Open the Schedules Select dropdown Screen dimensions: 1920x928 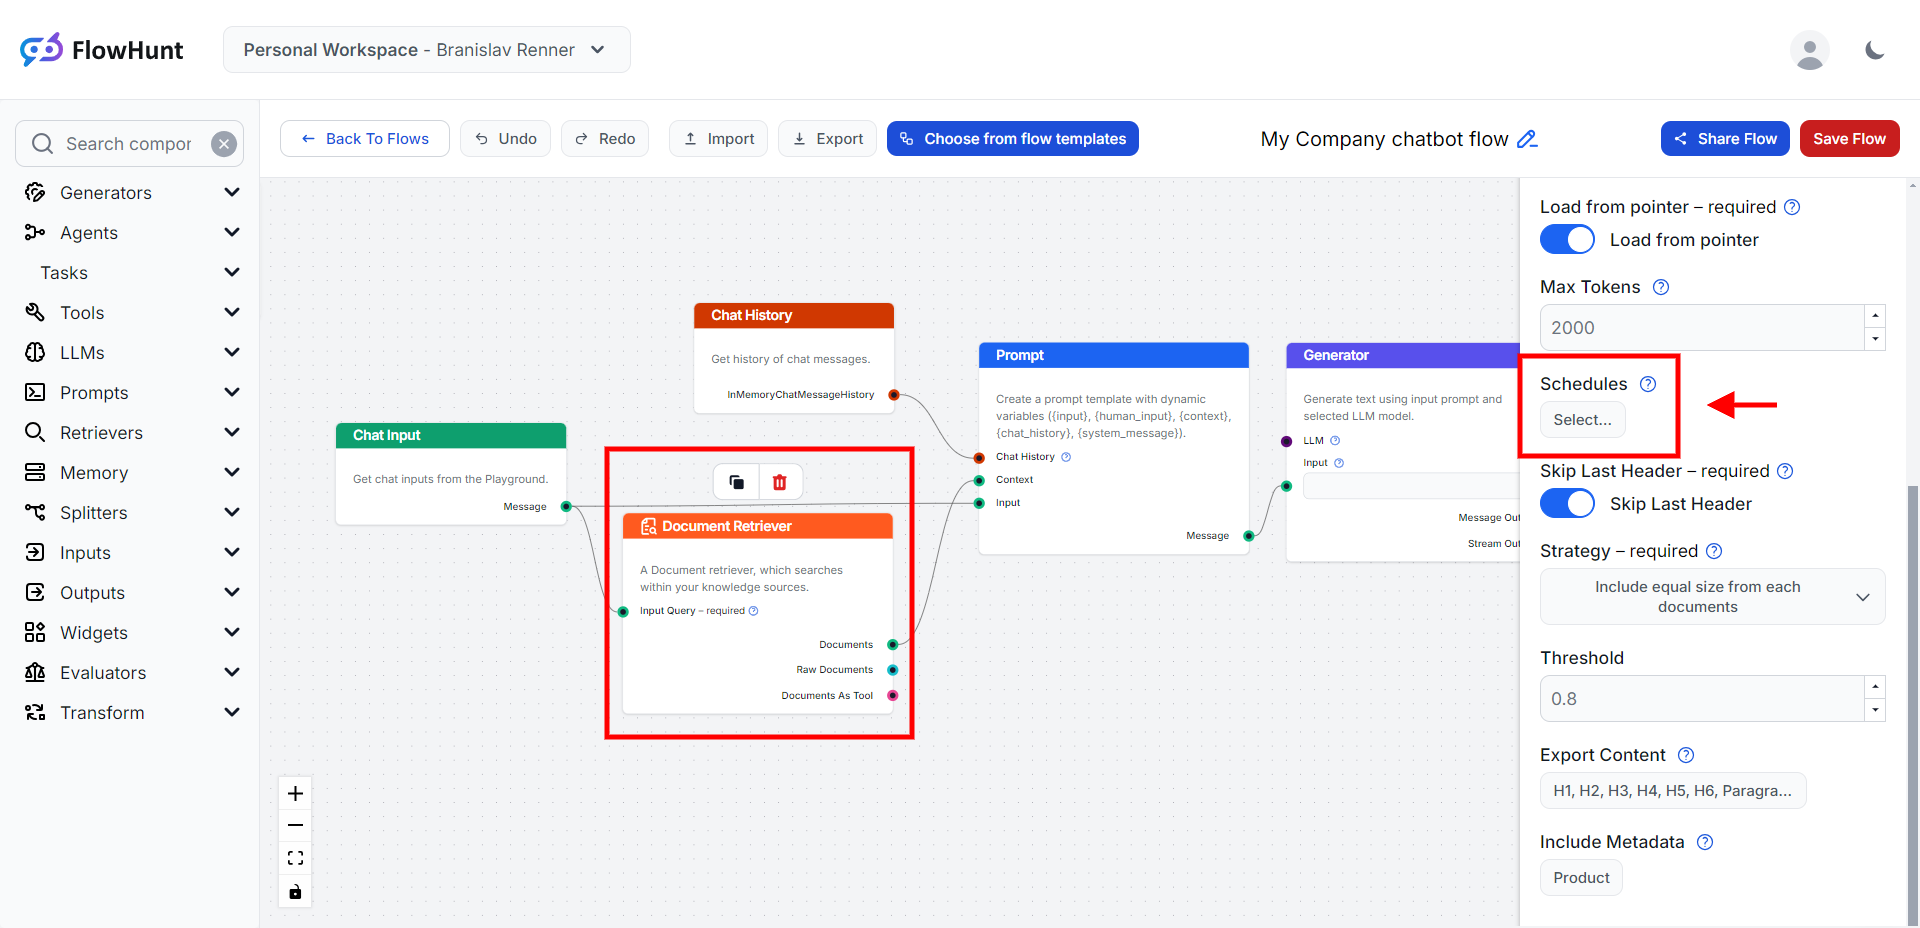click(1582, 420)
